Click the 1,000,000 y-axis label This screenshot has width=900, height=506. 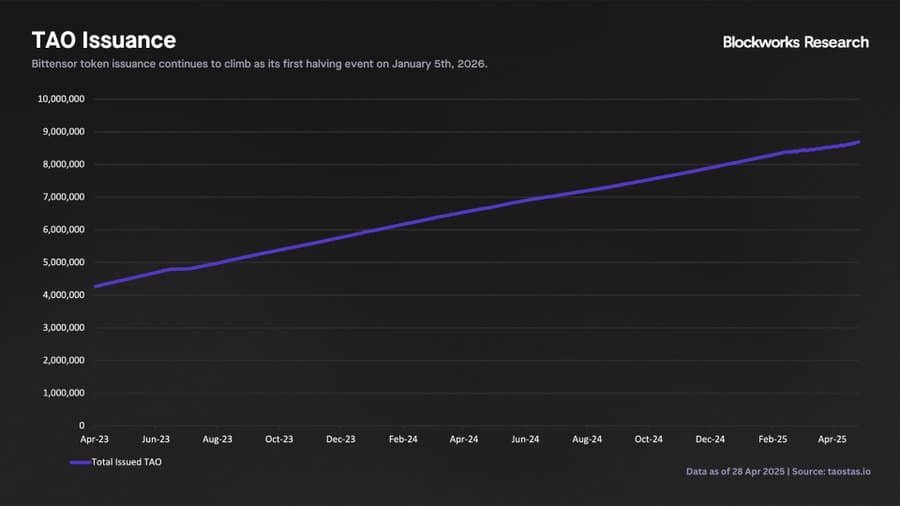64,393
